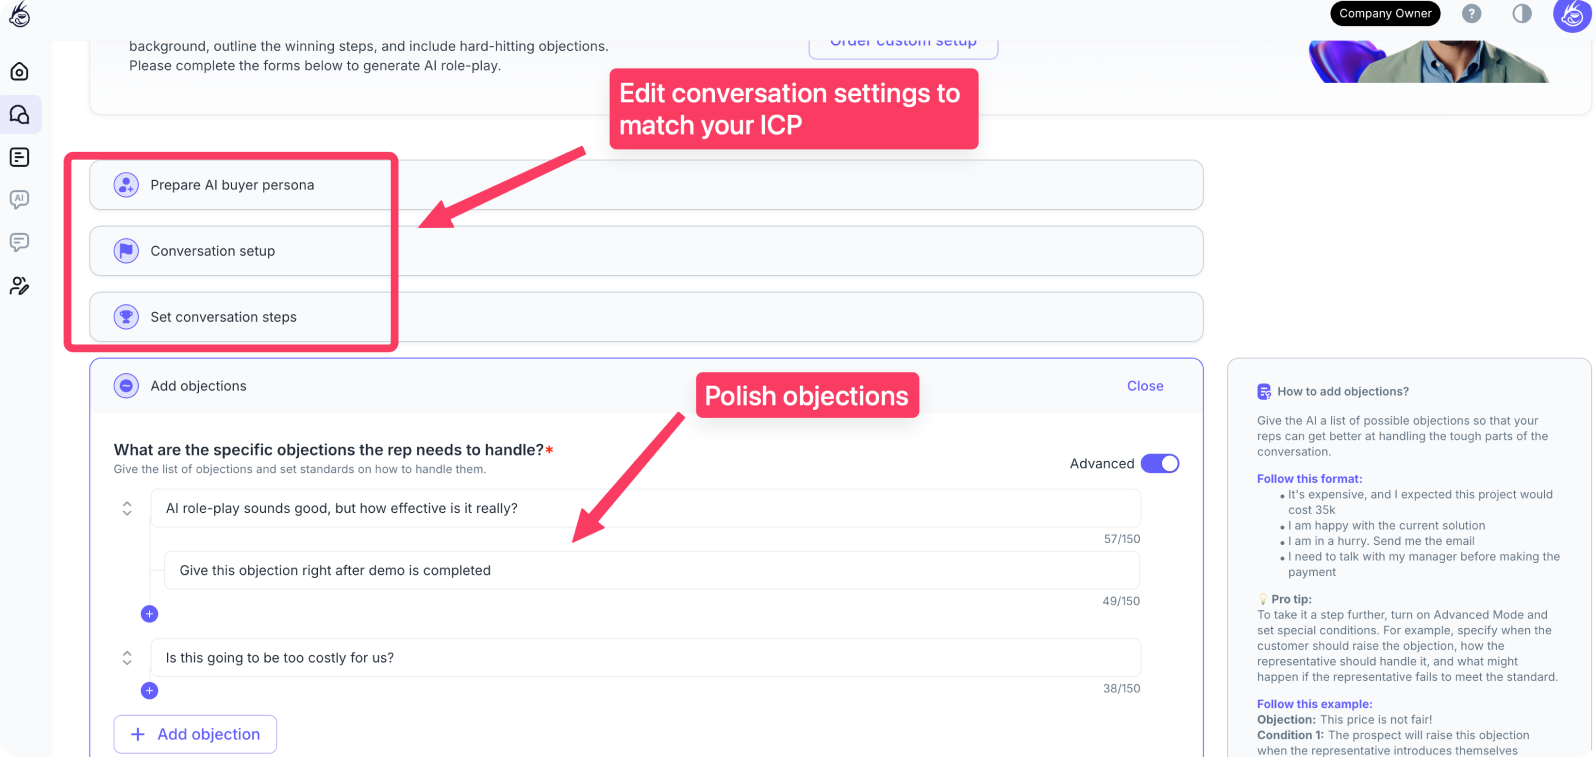Open the user profile avatar

1572,14
